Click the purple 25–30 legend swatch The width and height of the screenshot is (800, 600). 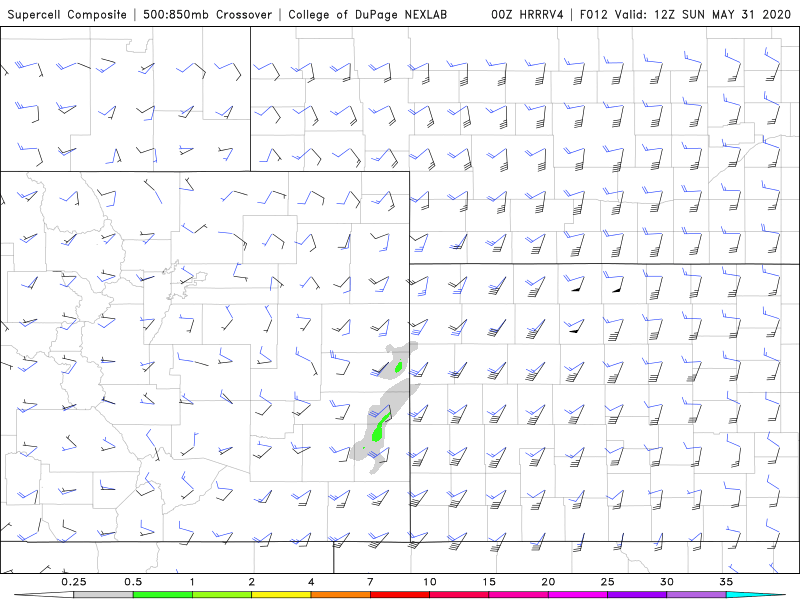point(637,595)
